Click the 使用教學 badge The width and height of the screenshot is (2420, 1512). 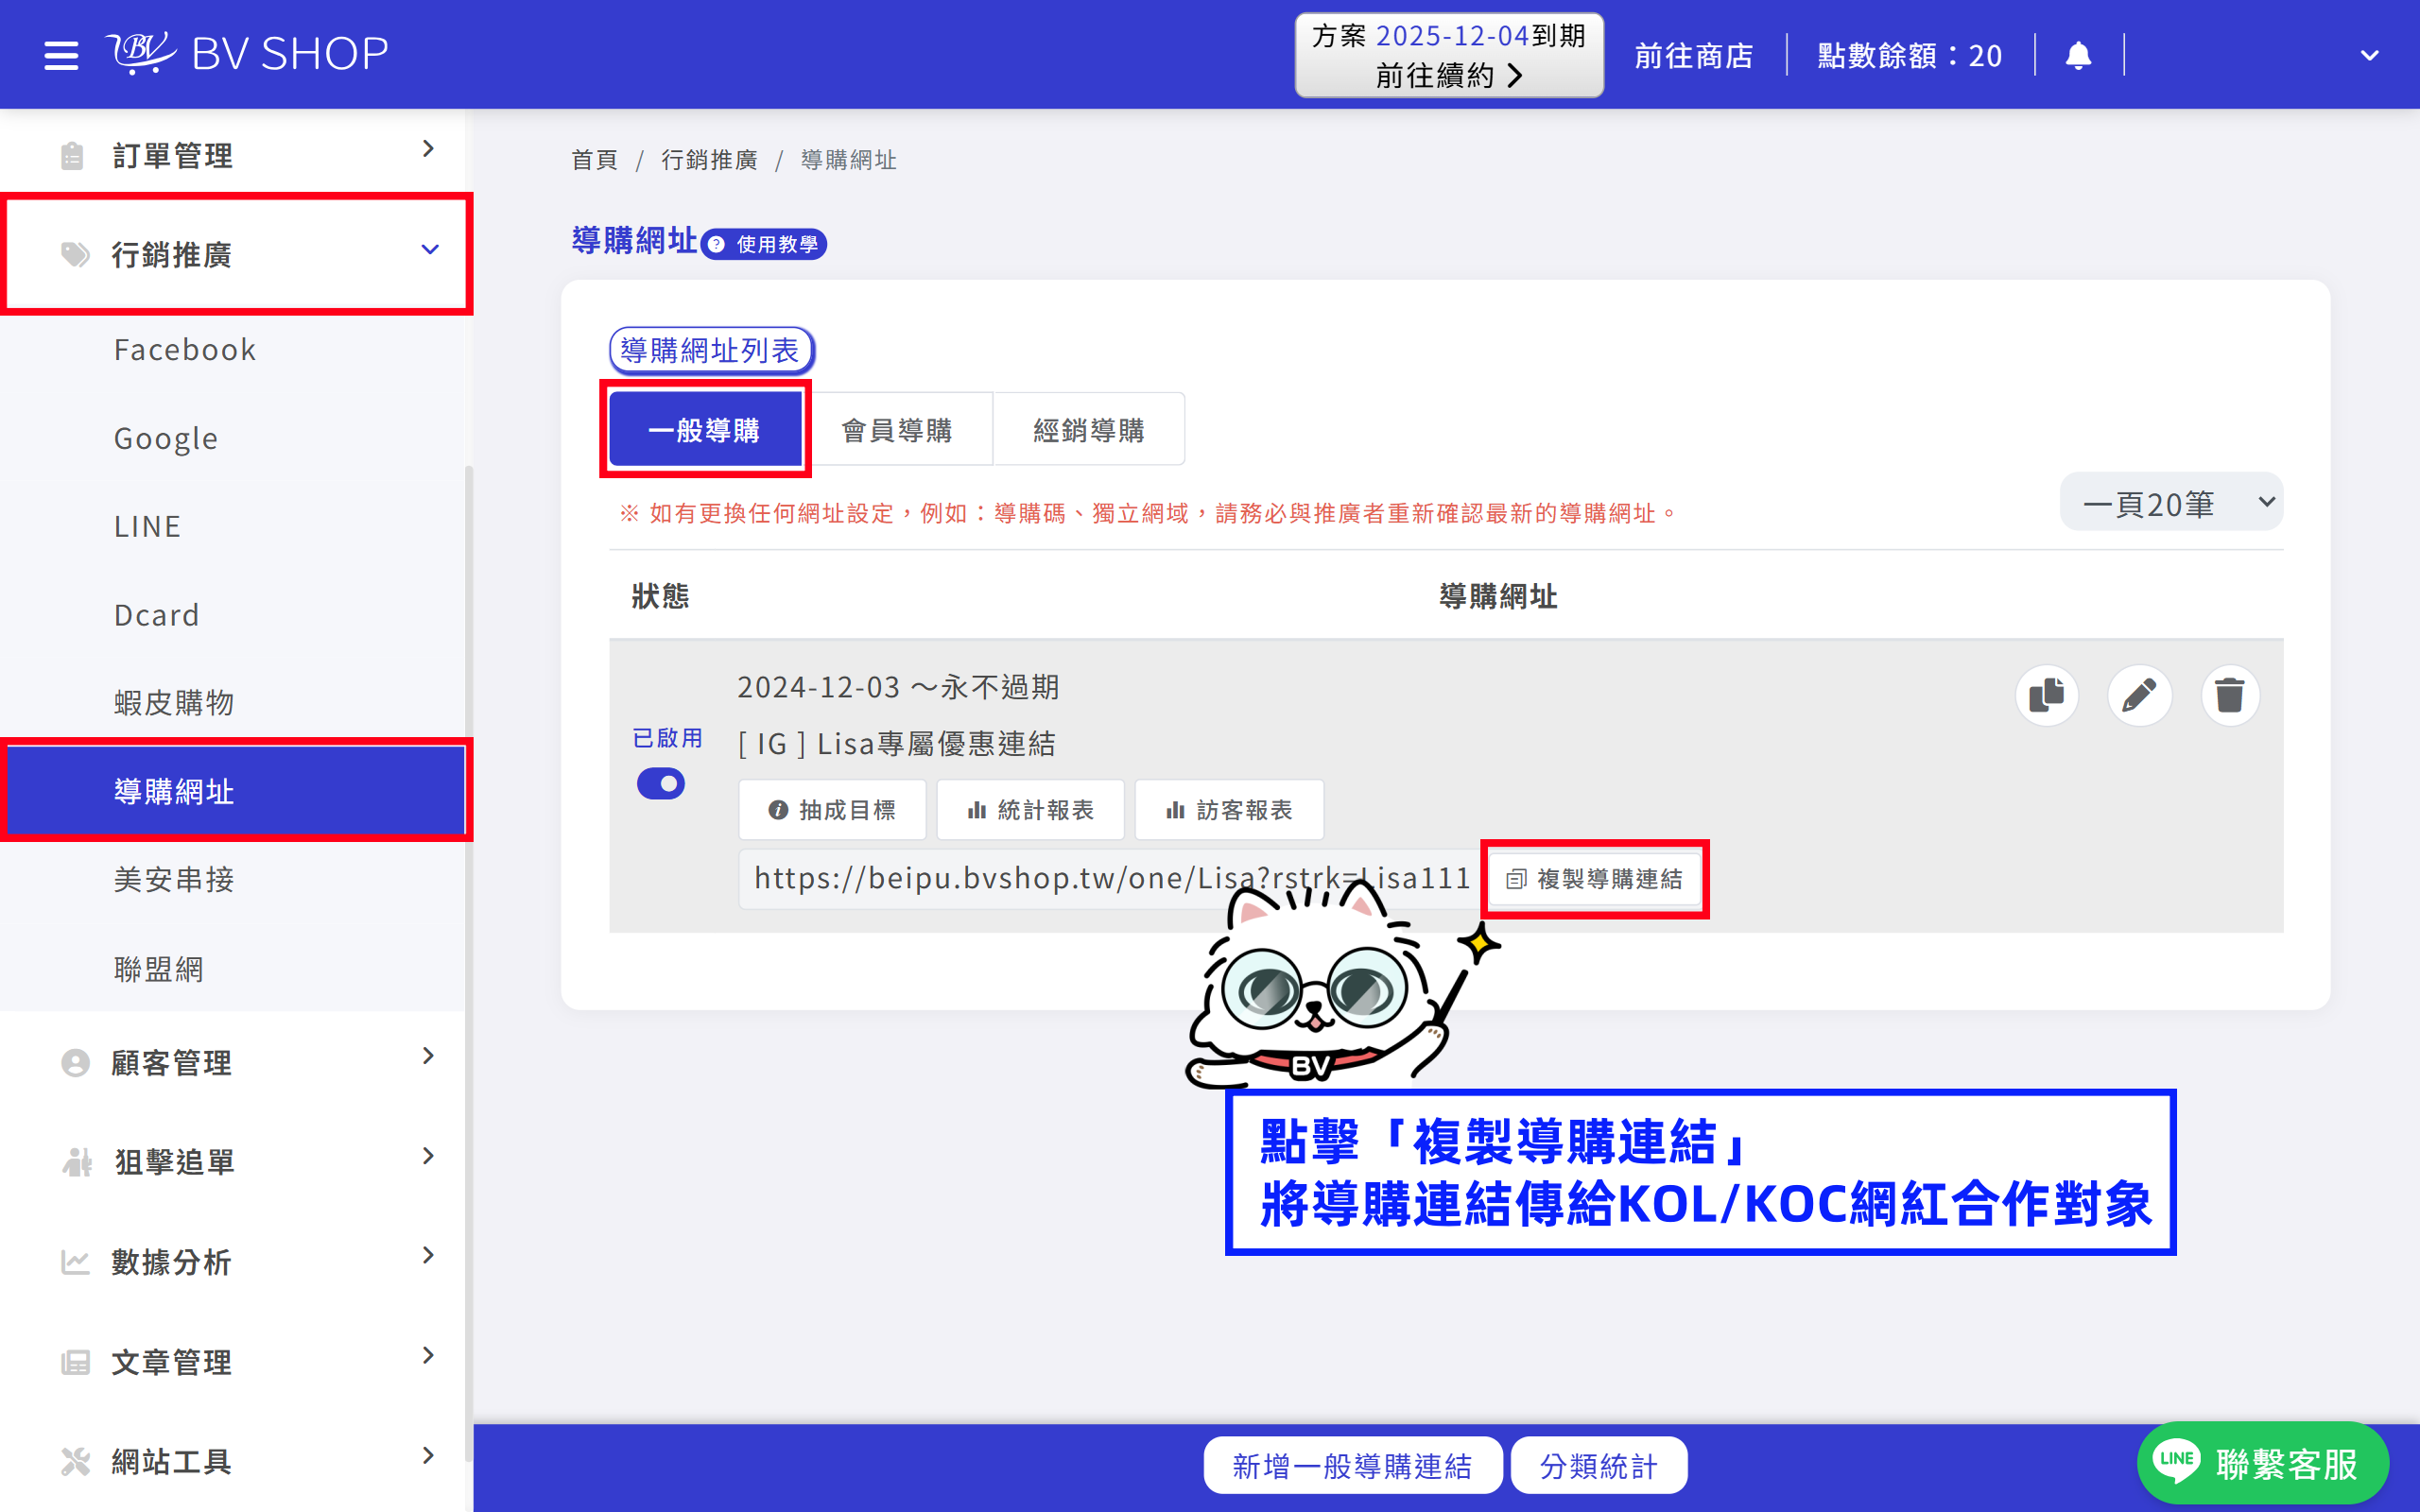pyautogui.click(x=764, y=244)
